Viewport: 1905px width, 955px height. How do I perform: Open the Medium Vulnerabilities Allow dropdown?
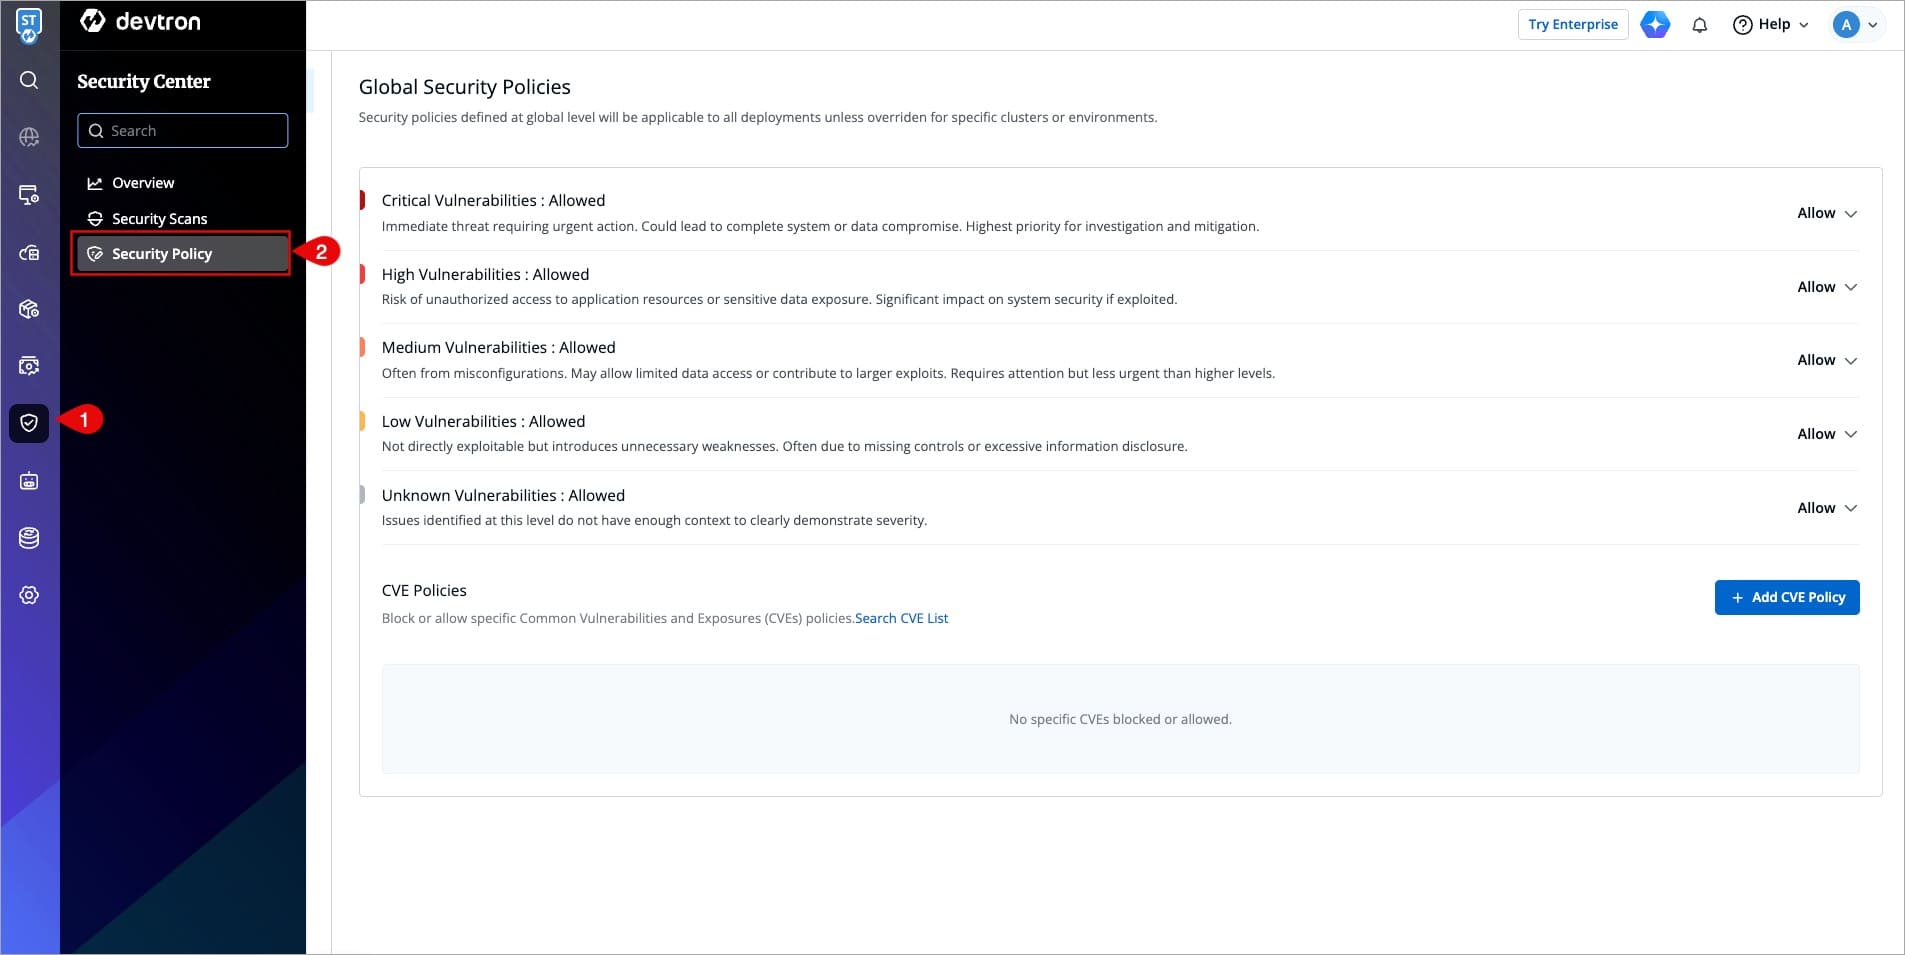(1826, 360)
